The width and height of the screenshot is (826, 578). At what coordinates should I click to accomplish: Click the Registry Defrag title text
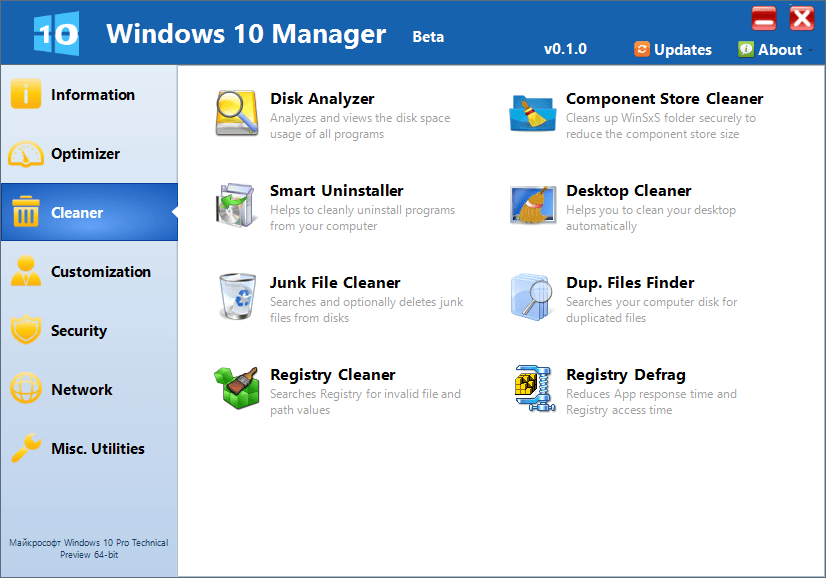625,375
